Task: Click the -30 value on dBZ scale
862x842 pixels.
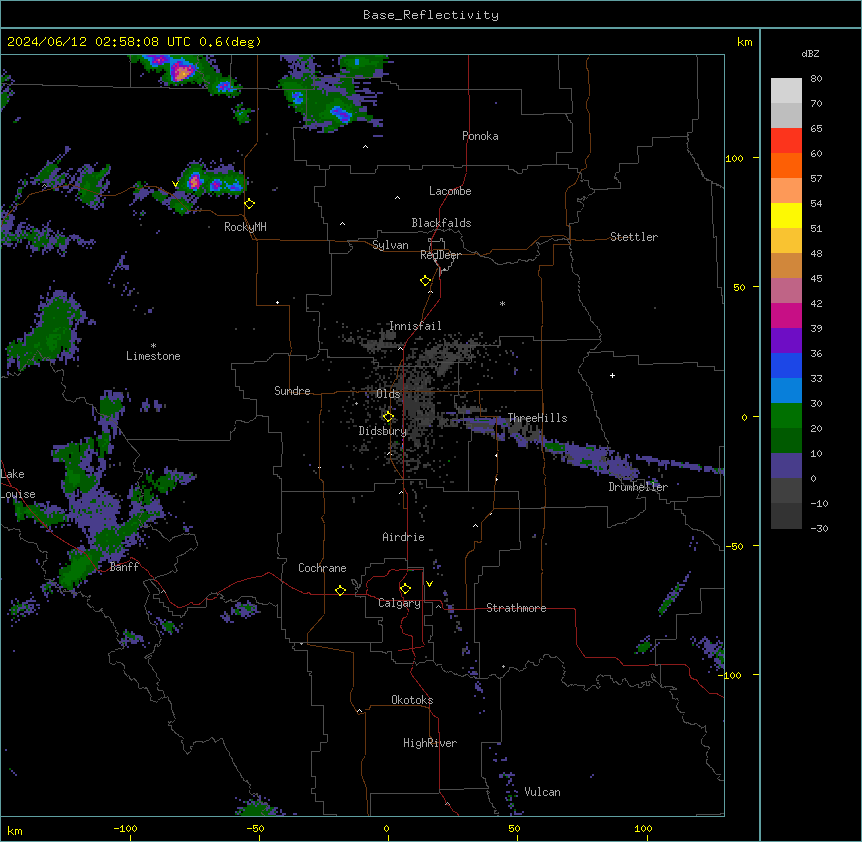Action: 819,528
